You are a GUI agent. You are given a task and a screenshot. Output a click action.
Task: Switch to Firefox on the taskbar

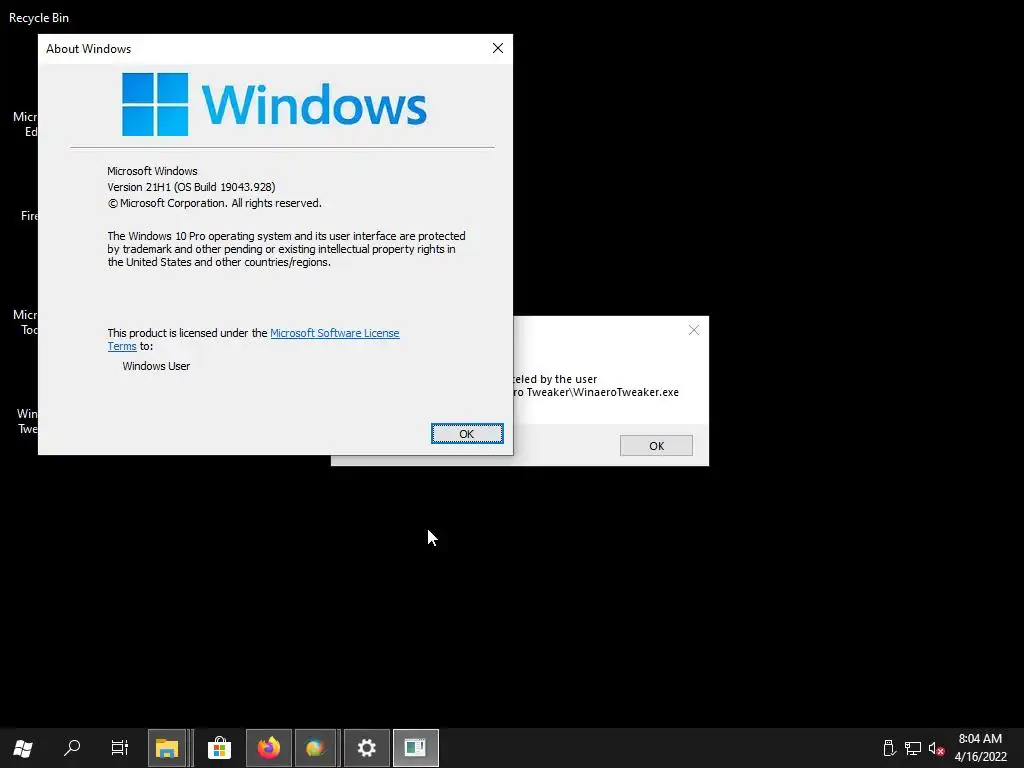[x=268, y=748]
